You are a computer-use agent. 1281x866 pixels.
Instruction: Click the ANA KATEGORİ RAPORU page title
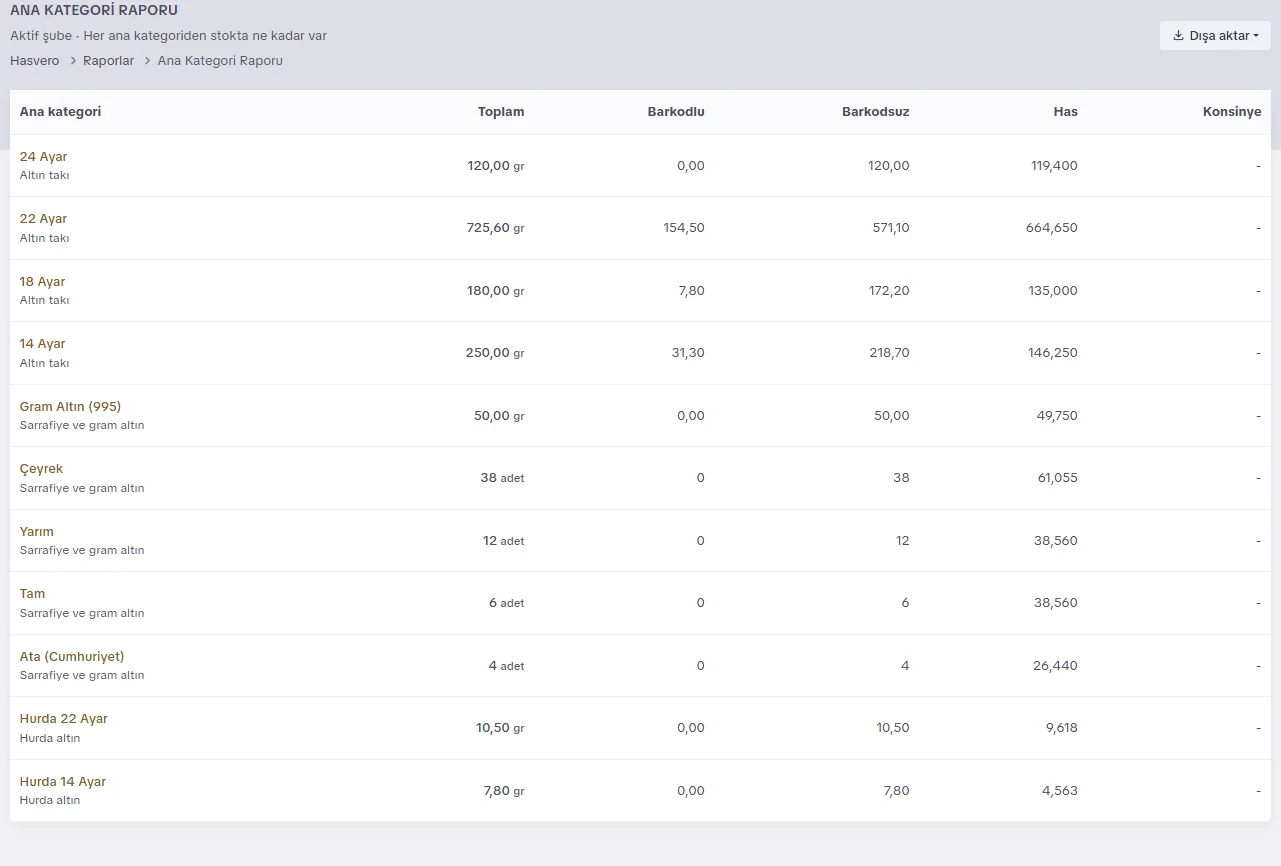(x=94, y=11)
